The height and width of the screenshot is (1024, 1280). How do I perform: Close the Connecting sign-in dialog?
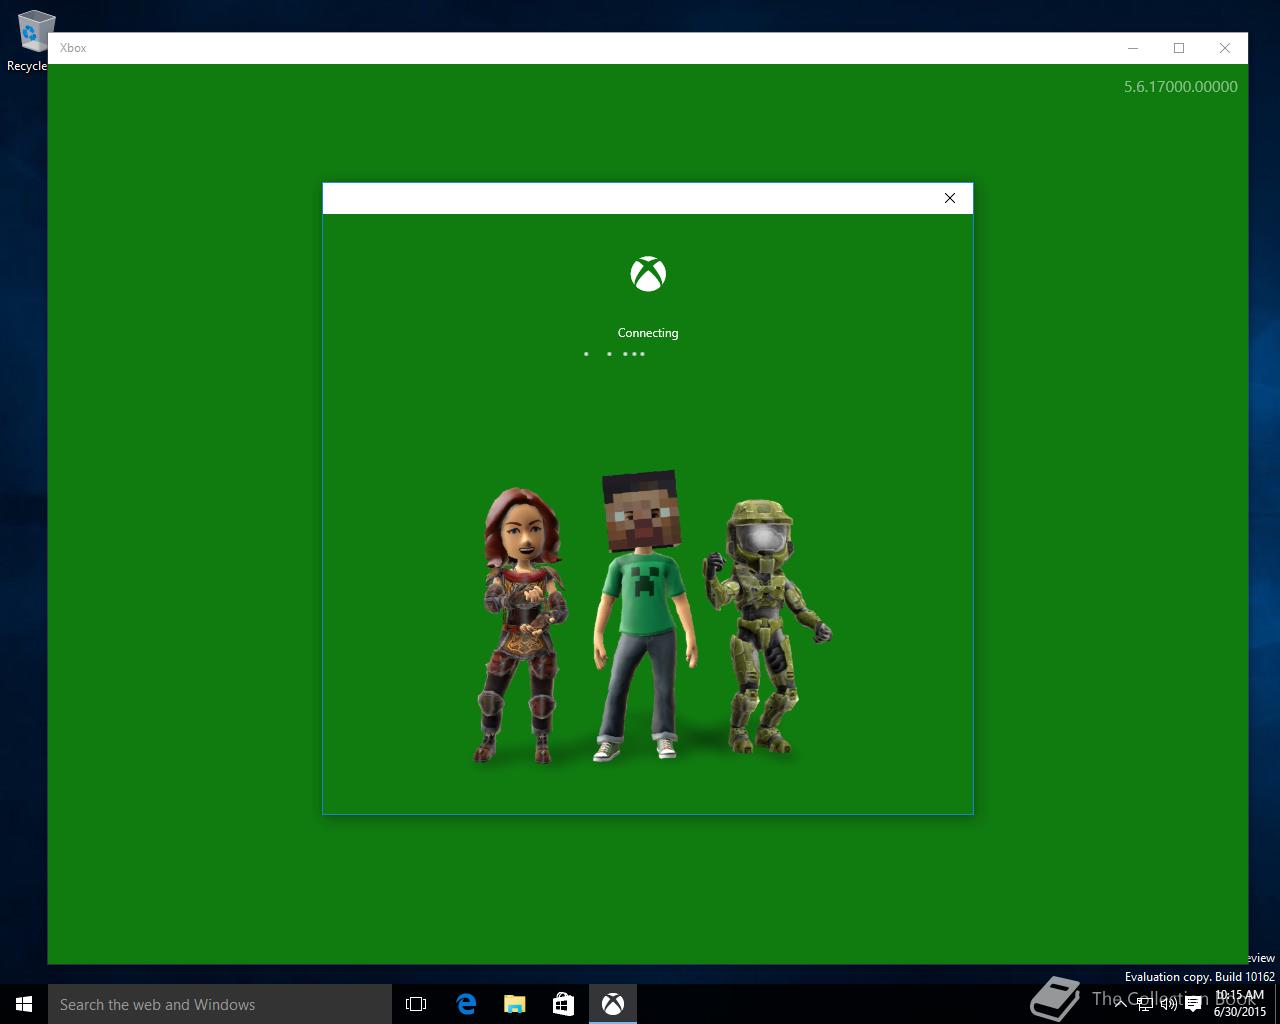tap(950, 198)
